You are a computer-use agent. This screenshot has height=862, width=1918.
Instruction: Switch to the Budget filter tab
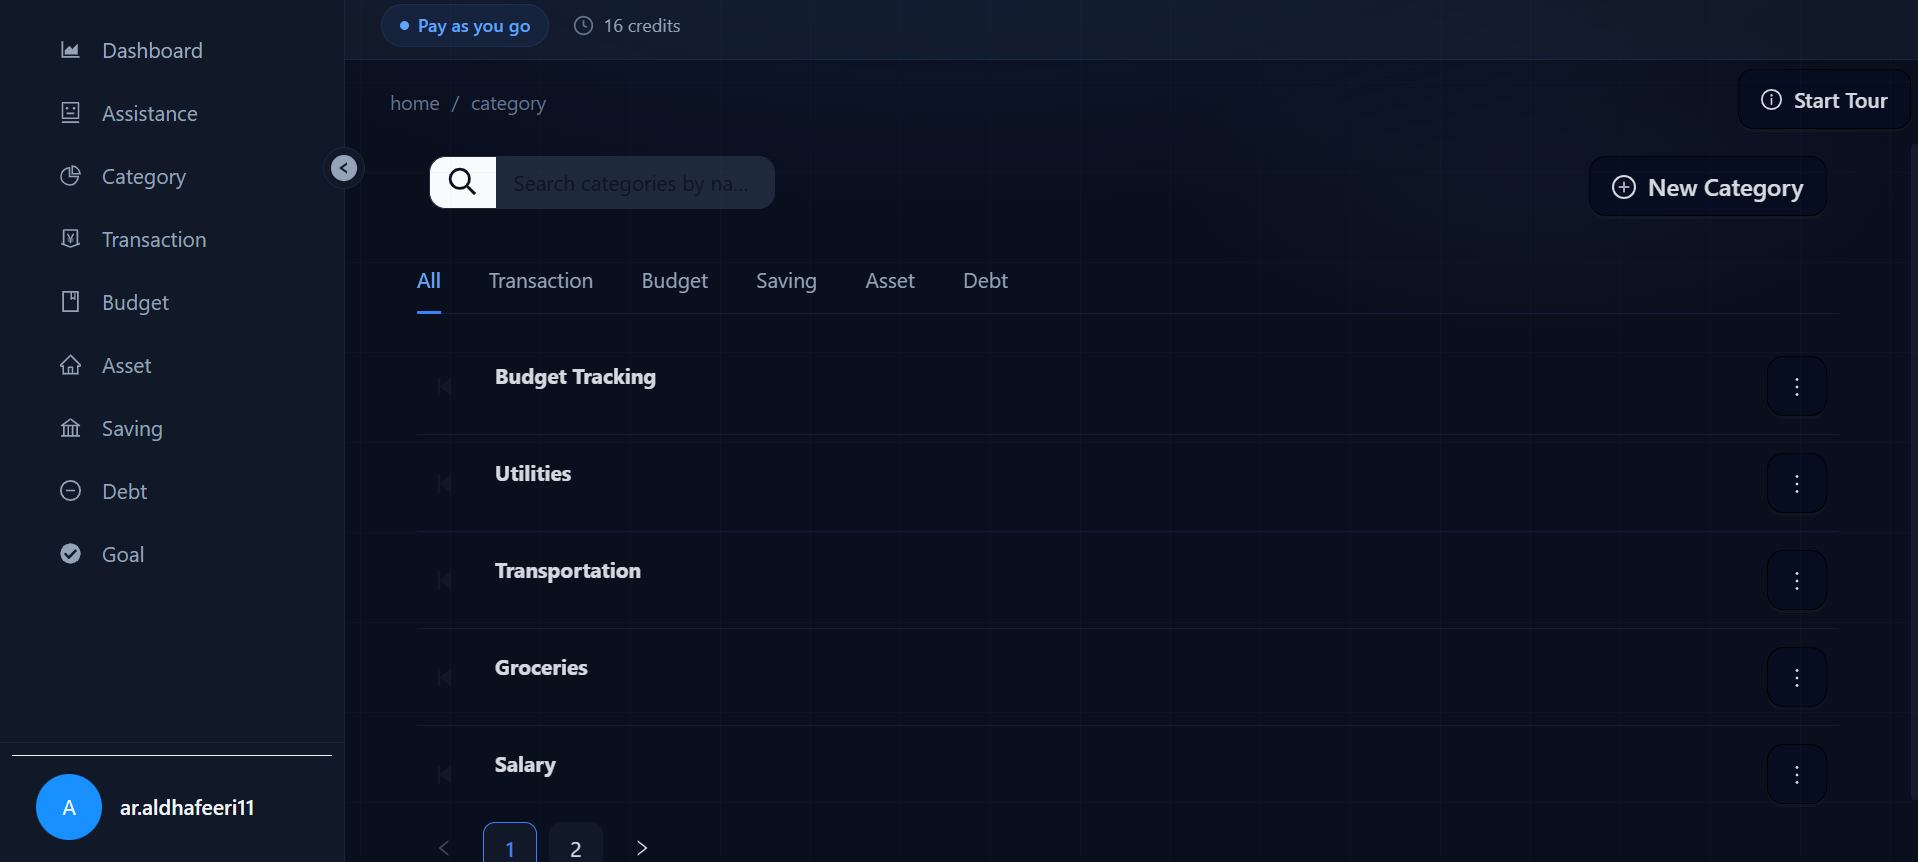click(675, 281)
